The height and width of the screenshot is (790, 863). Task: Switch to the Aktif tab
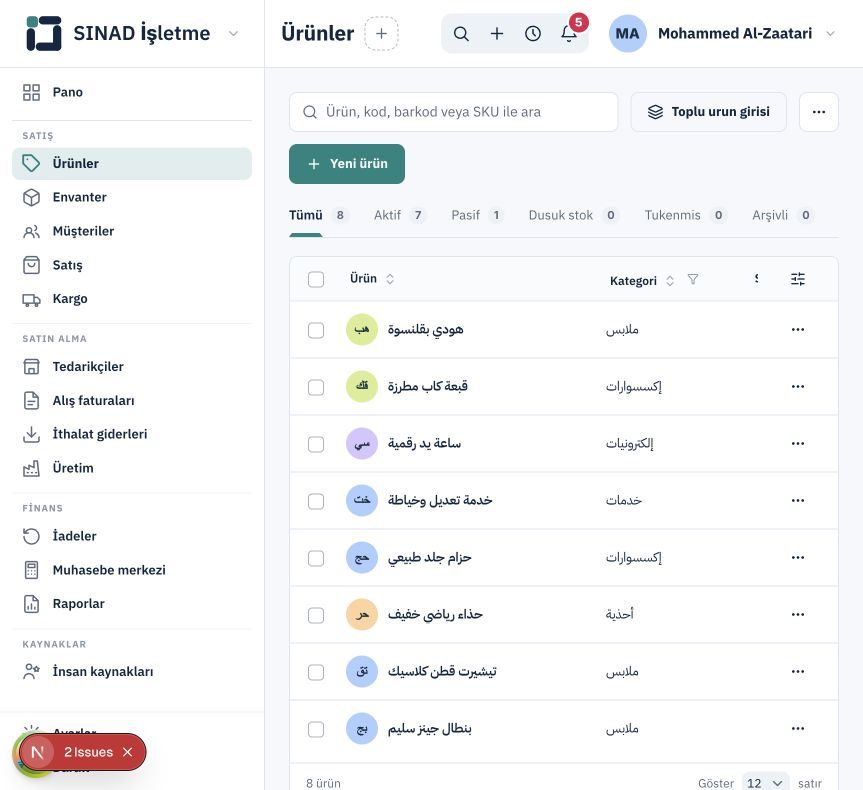tap(399, 215)
